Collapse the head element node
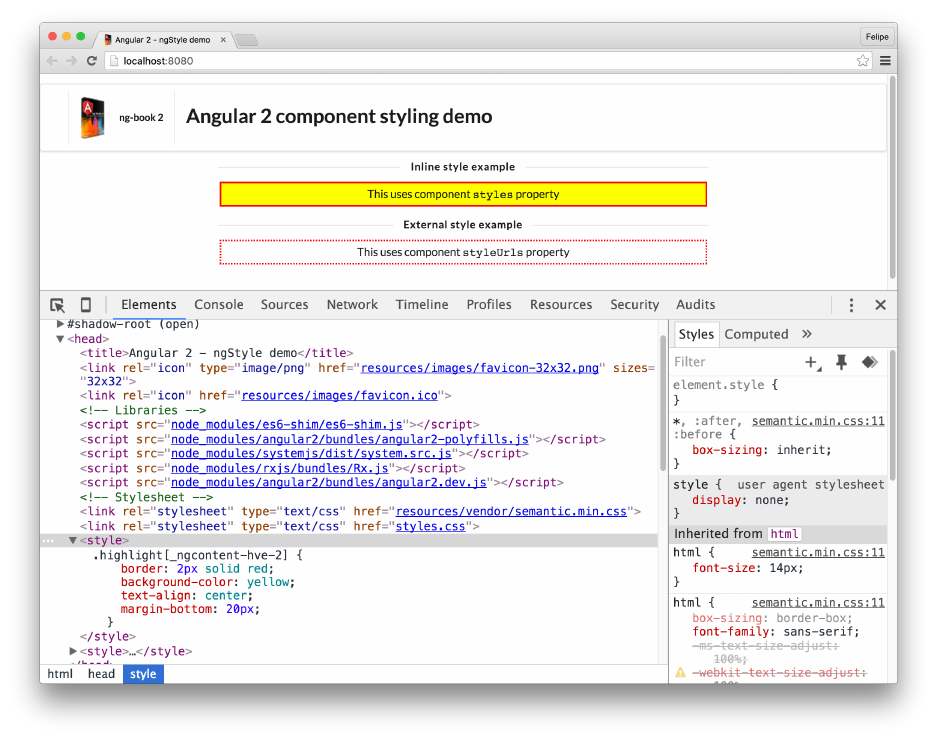The height and width of the screenshot is (740, 937). pyautogui.click(x=60, y=339)
